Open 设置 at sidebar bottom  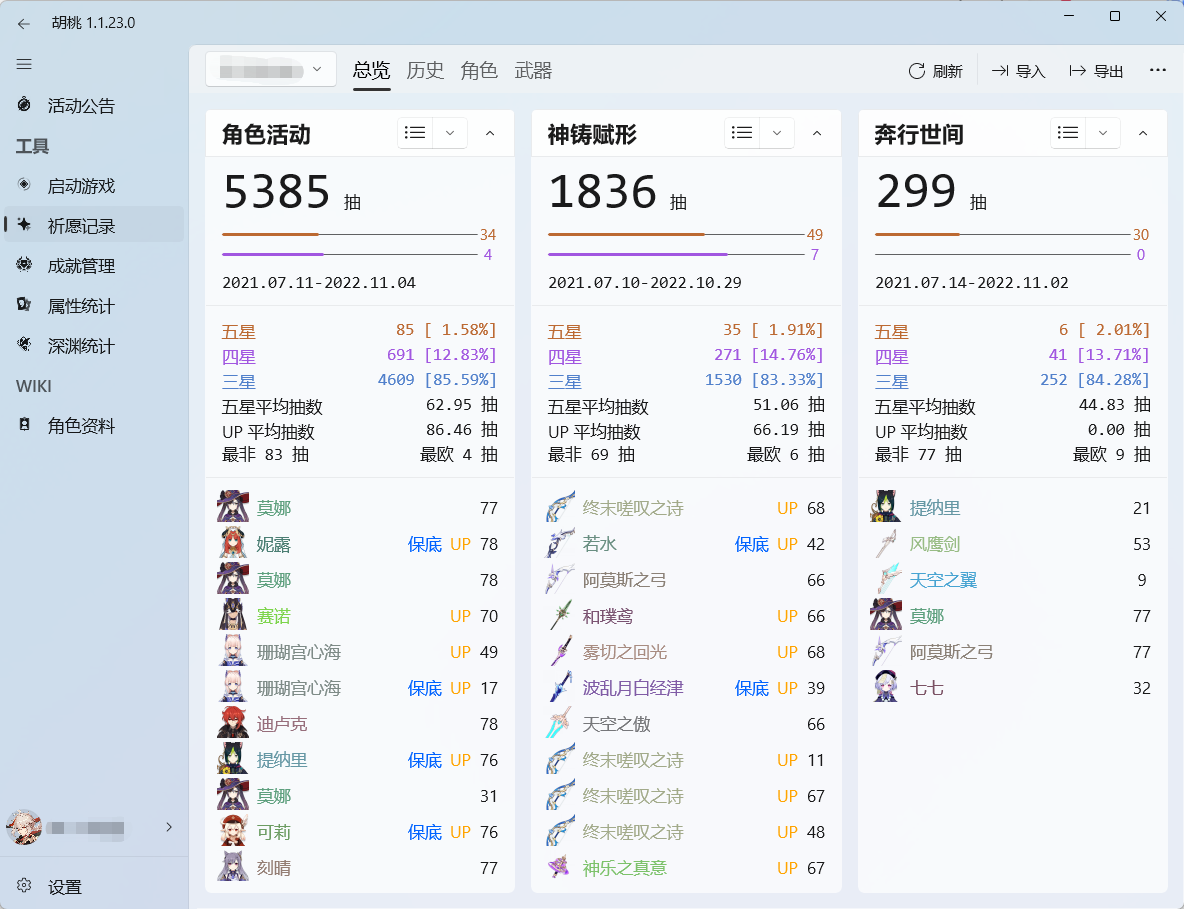point(64,887)
